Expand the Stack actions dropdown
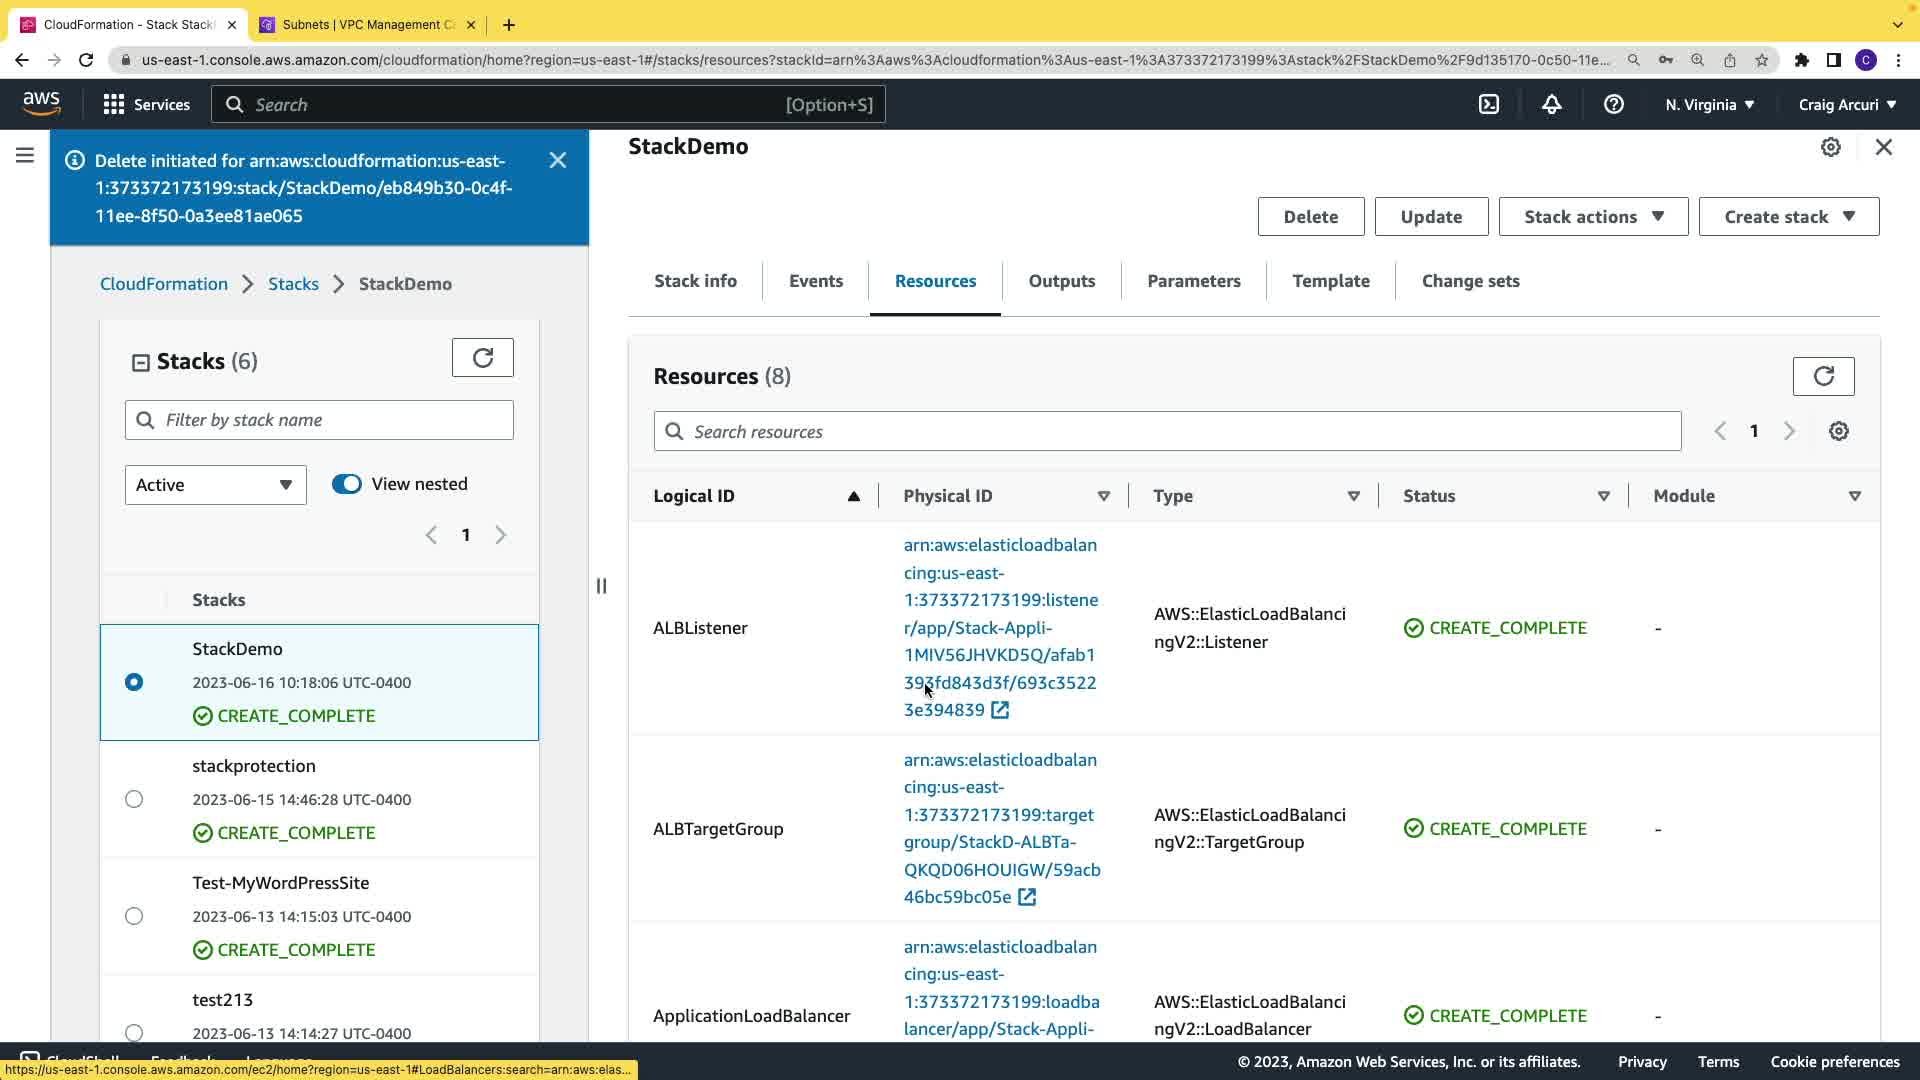 pyautogui.click(x=1593, y=217)
